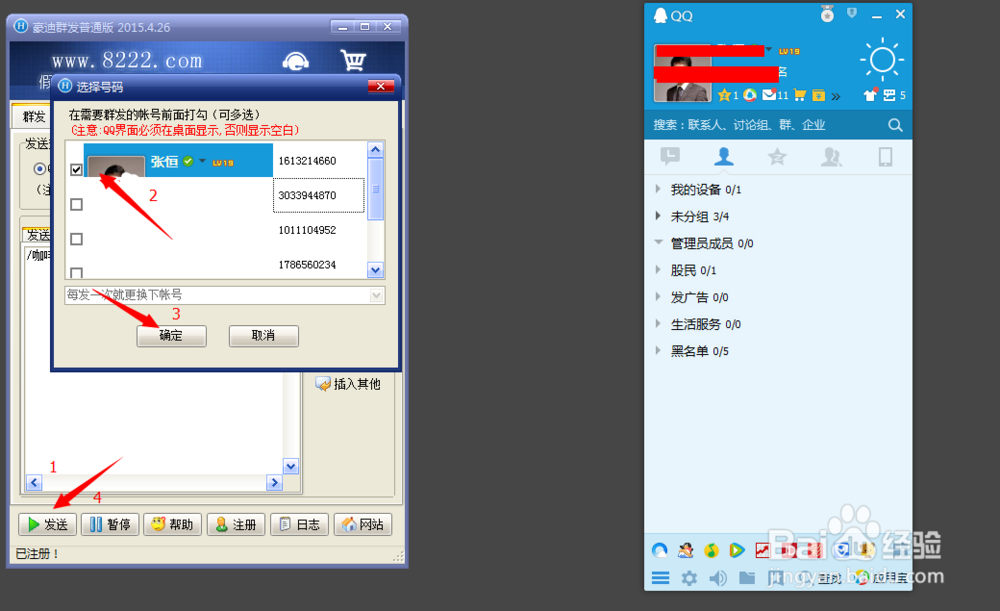Click the 确定 button
Image resolution: width=1000 pixels, height=611 pixels.
(171, 335)
